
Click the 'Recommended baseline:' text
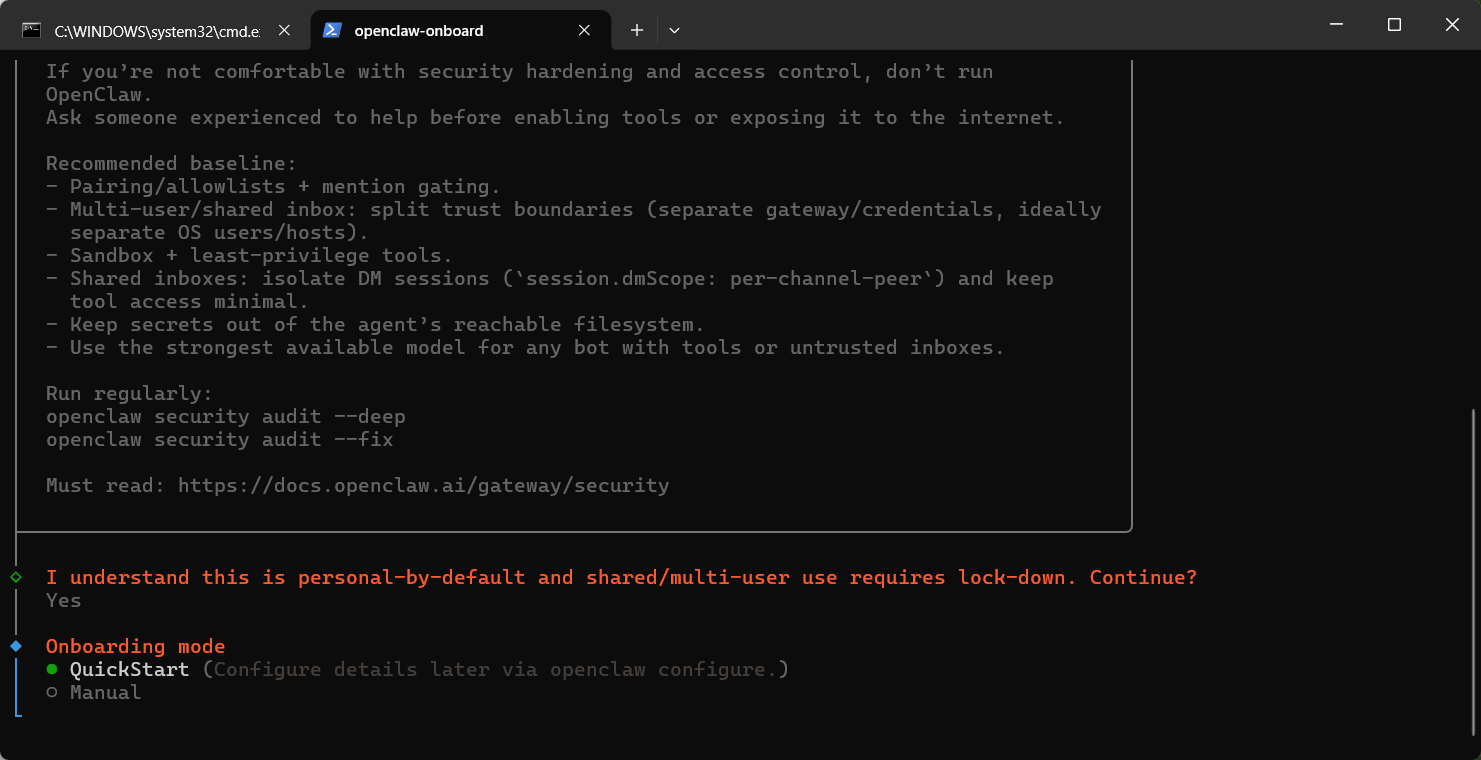171,163
